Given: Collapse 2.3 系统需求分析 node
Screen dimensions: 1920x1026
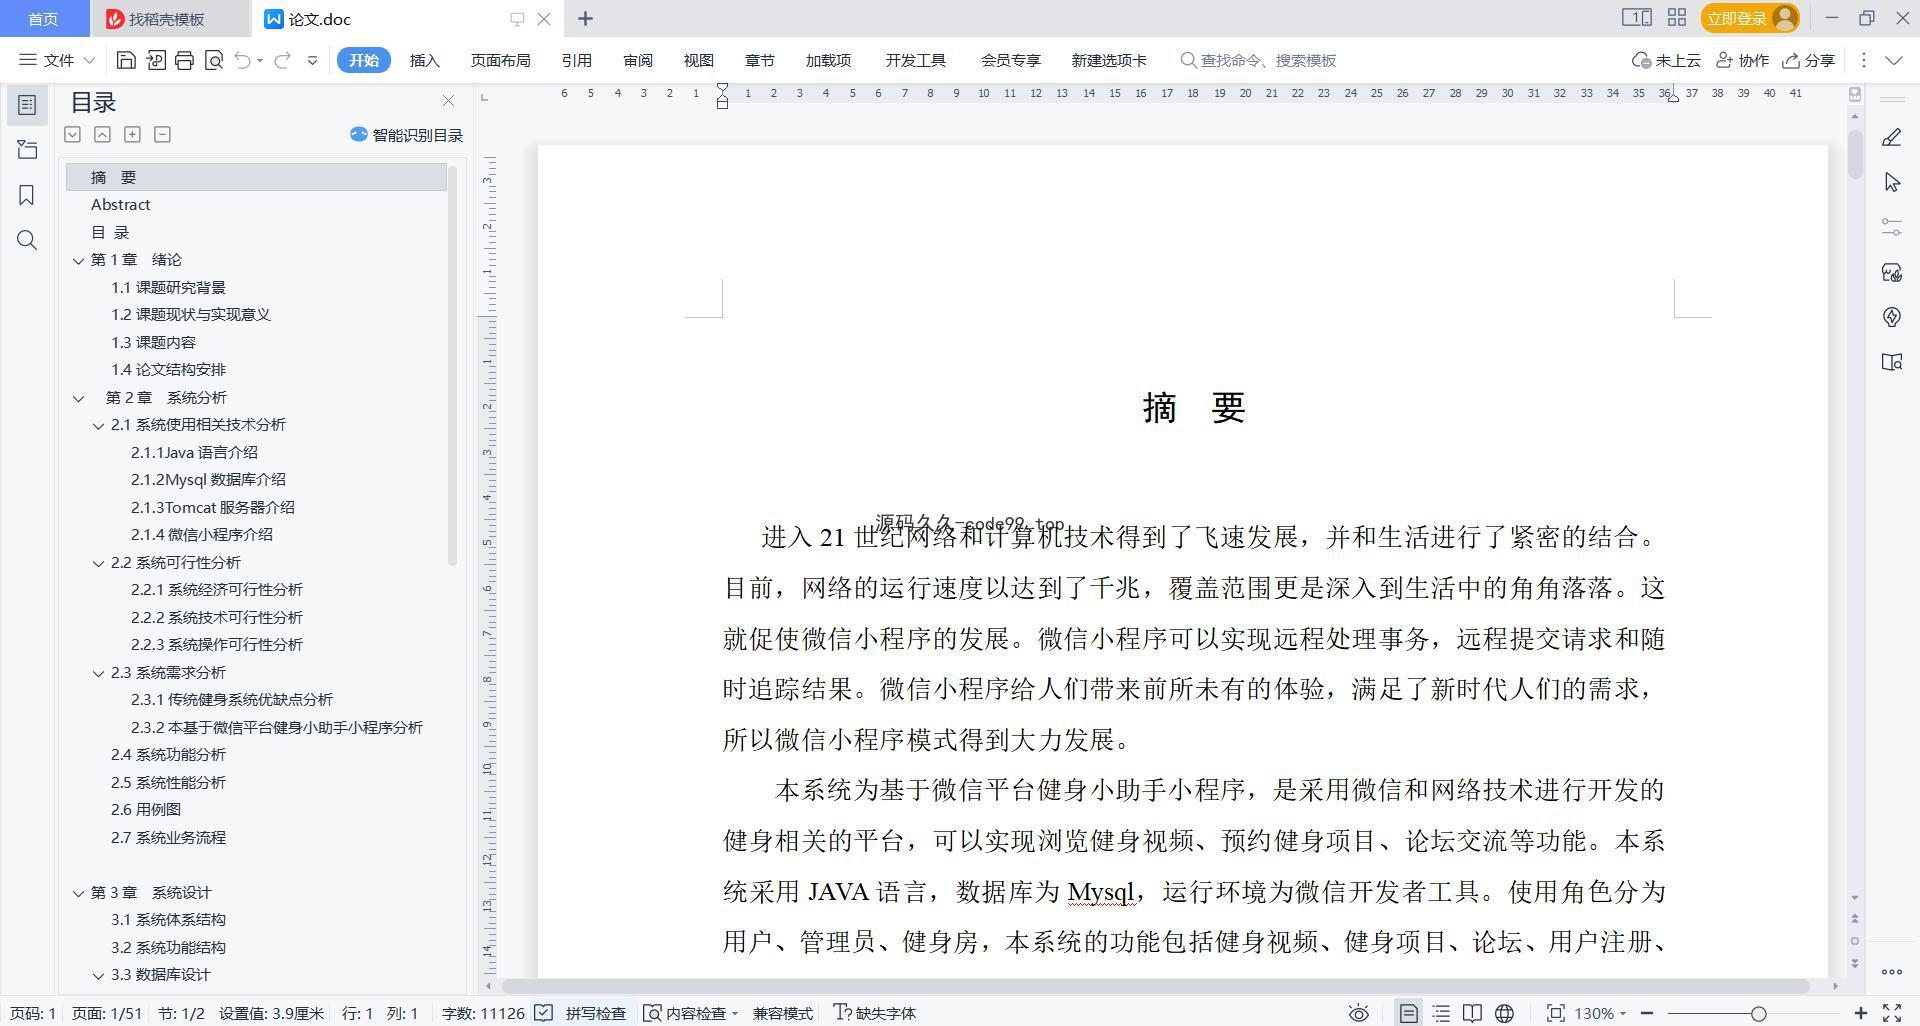Looking at the screenshot, I should pos(98,673).
